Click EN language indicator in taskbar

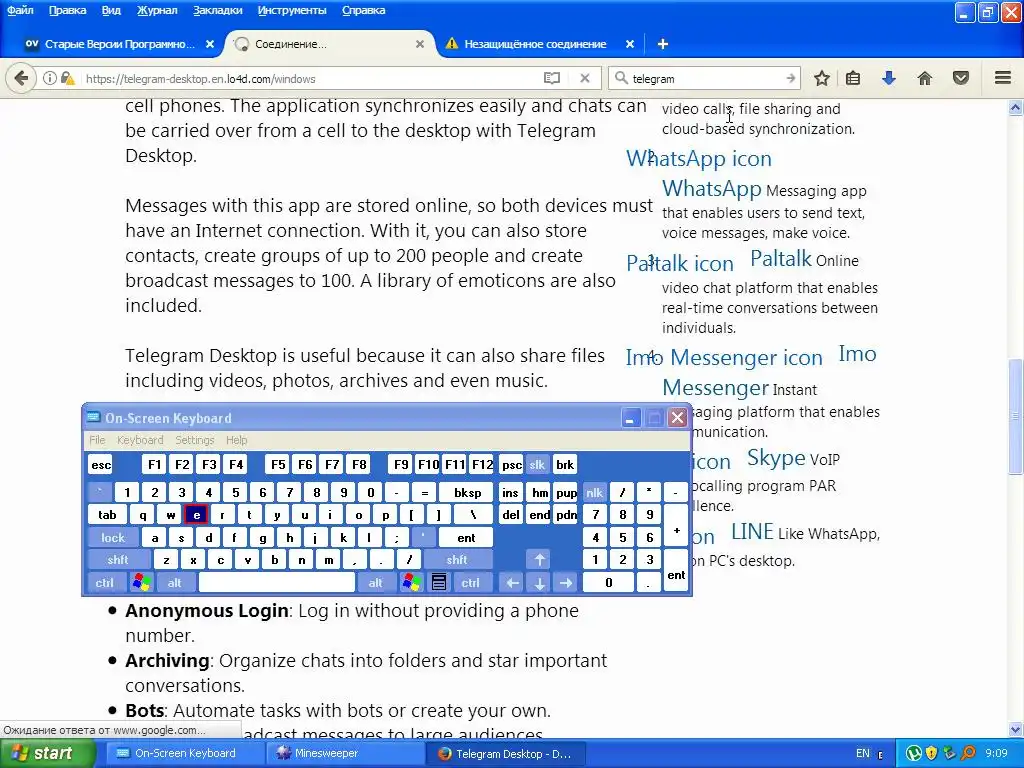863,753
